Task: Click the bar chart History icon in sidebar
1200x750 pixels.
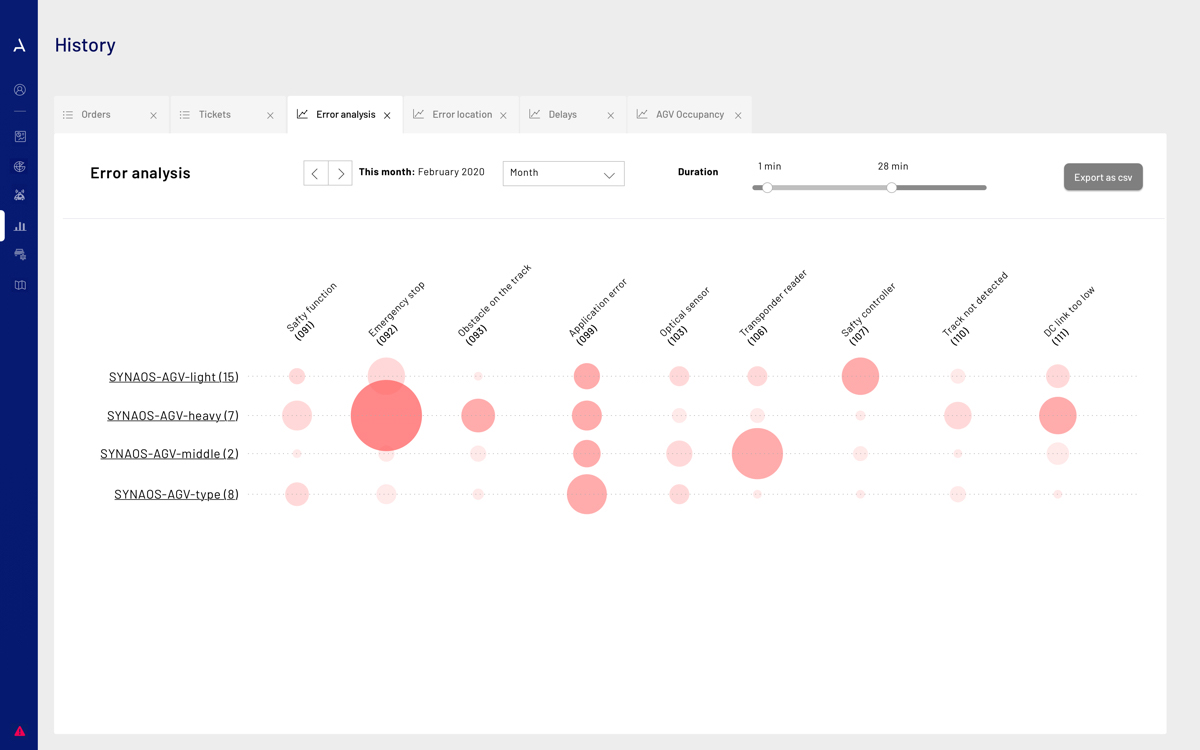Action: pyautogui.click(x=19, y=227)
